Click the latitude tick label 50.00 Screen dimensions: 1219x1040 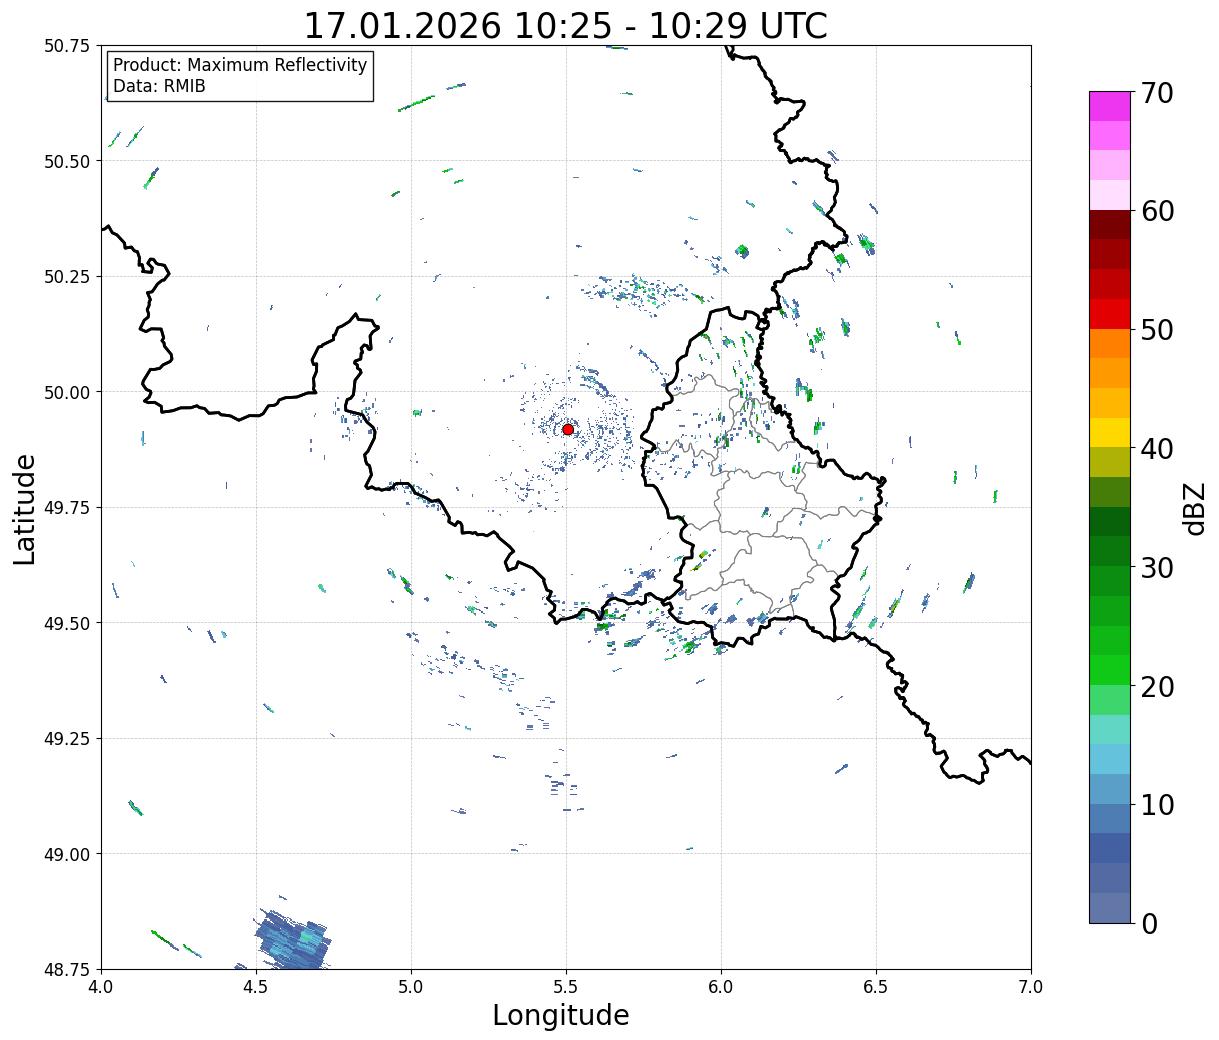click(x=67, y=392)
